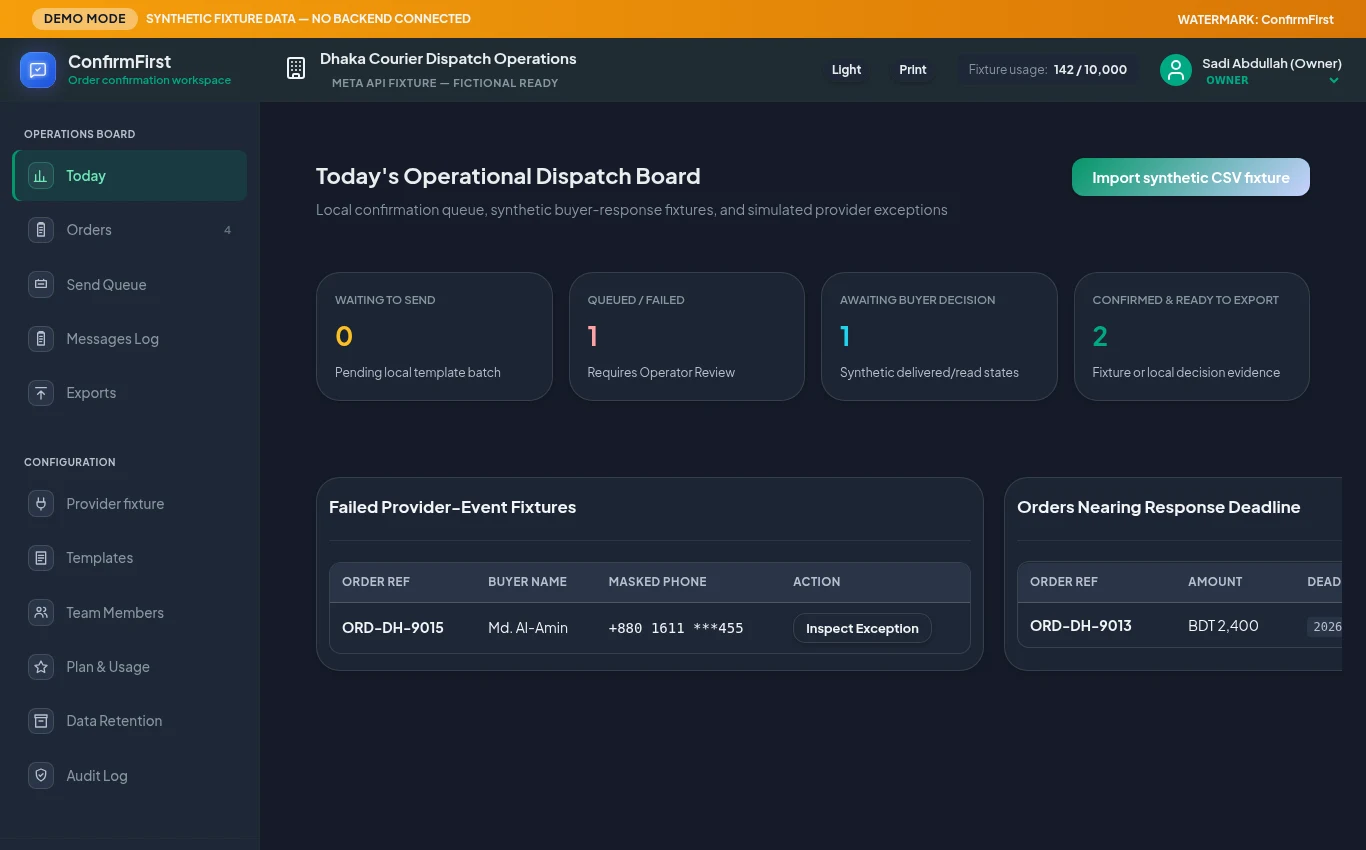Click the Print button
This screenshot has height=850, width=1366.
[x=913, y=70]
